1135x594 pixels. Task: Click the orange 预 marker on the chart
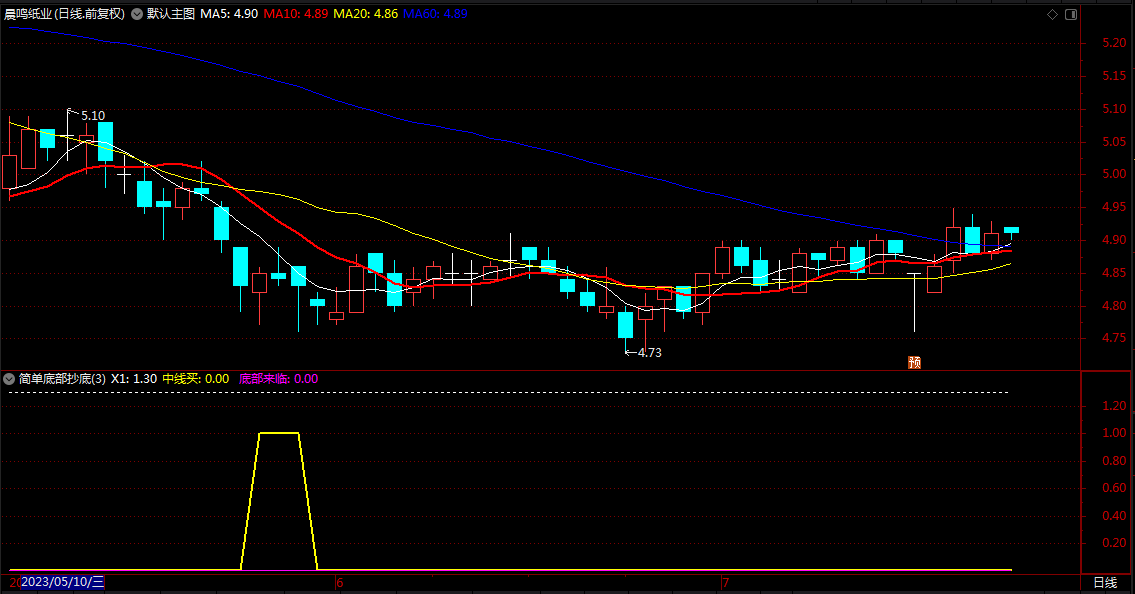(915, 362)
